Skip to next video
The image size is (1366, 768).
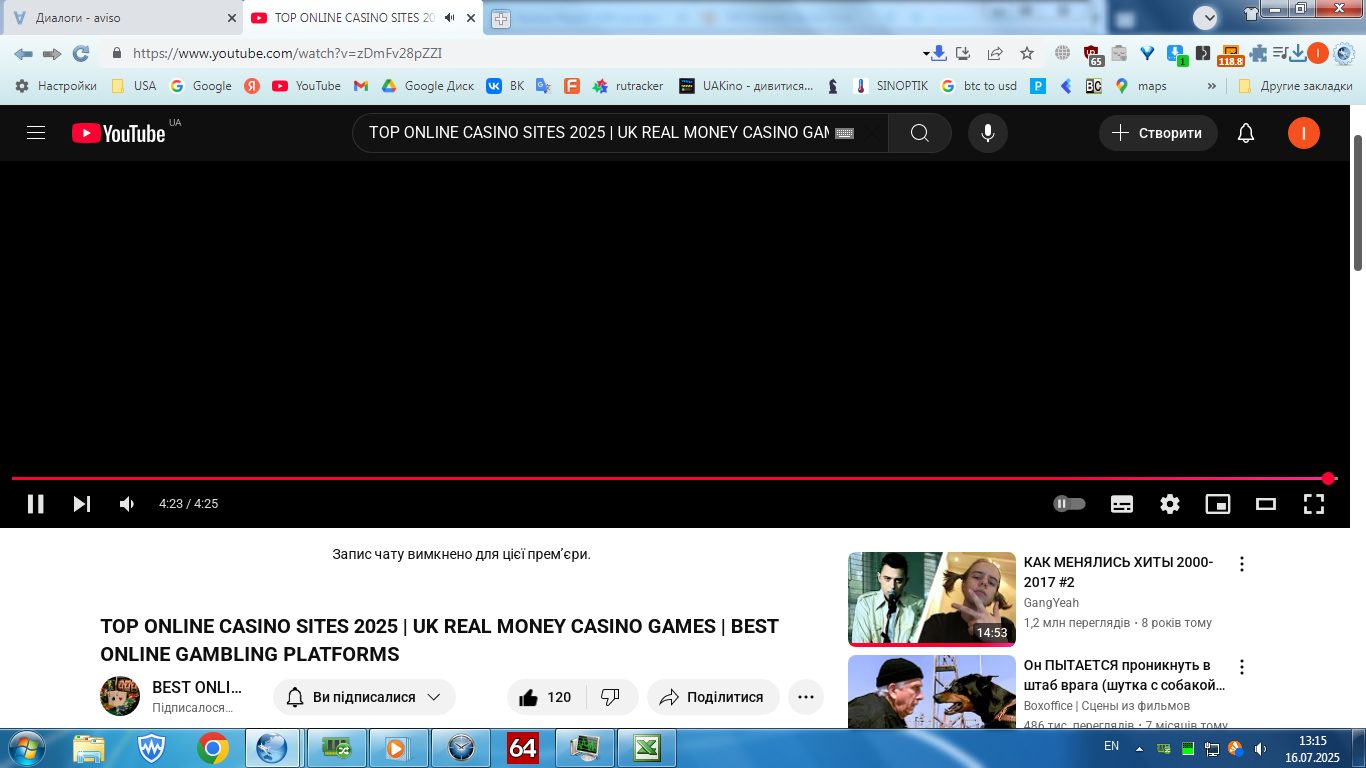[82, 504]
